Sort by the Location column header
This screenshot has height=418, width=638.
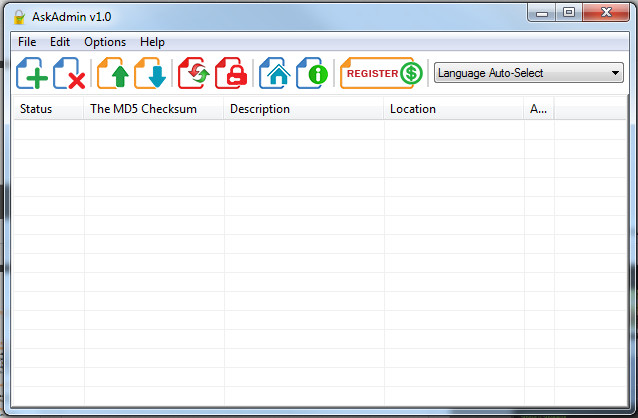coord(454,109)
